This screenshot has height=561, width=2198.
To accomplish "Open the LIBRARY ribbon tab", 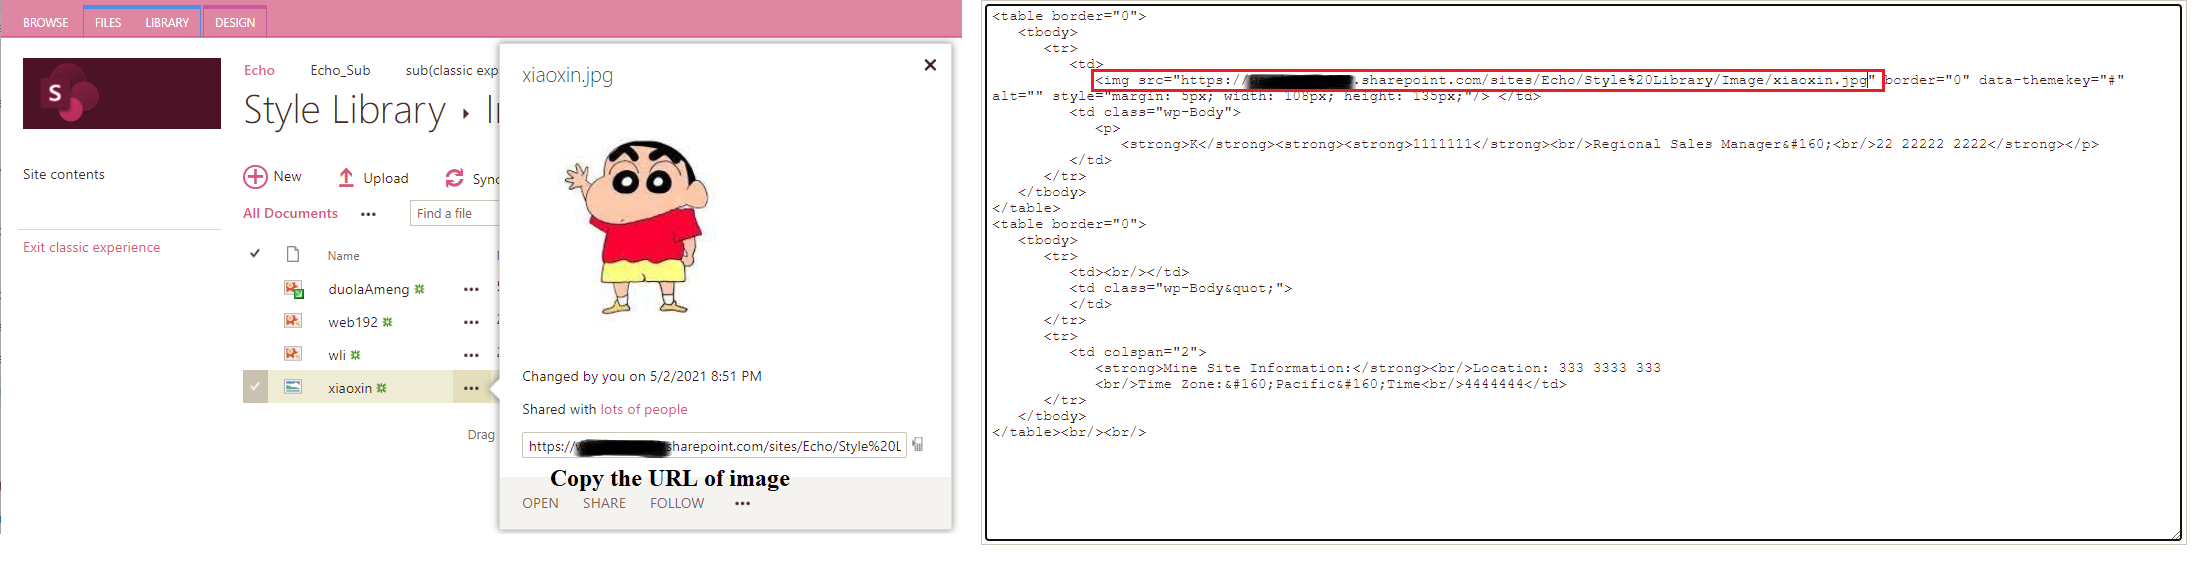I will coord(167,22).
